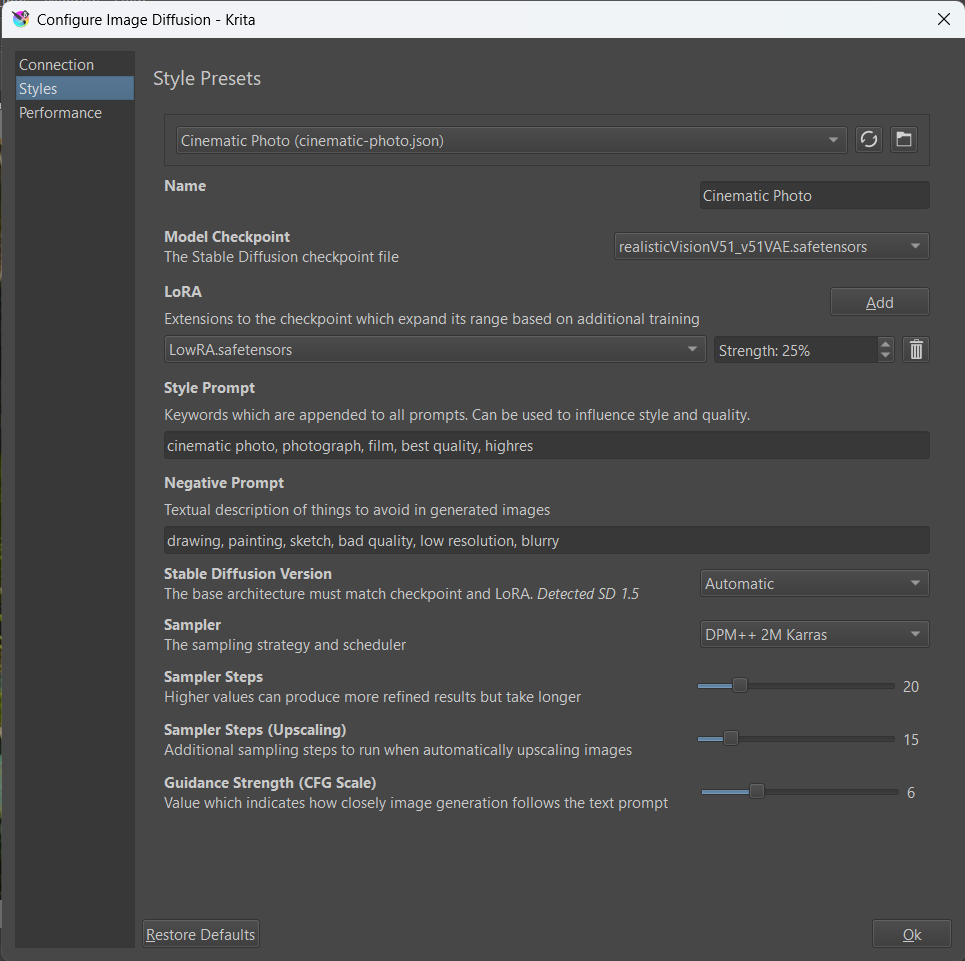Delete the LowRA LoRA with trash icon
965x961 pixels.
[x=916, y=349]
